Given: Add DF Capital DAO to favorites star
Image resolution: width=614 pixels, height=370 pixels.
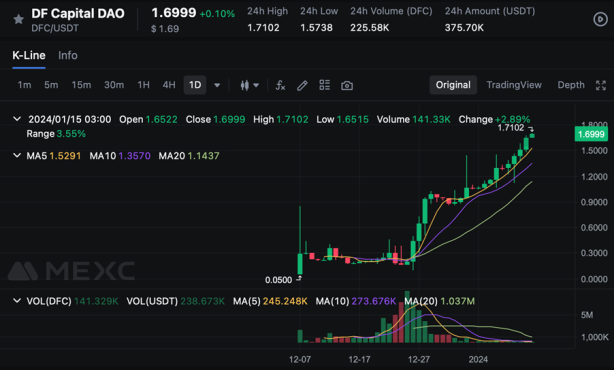Looking at the screenshot, I should point(18,19).
